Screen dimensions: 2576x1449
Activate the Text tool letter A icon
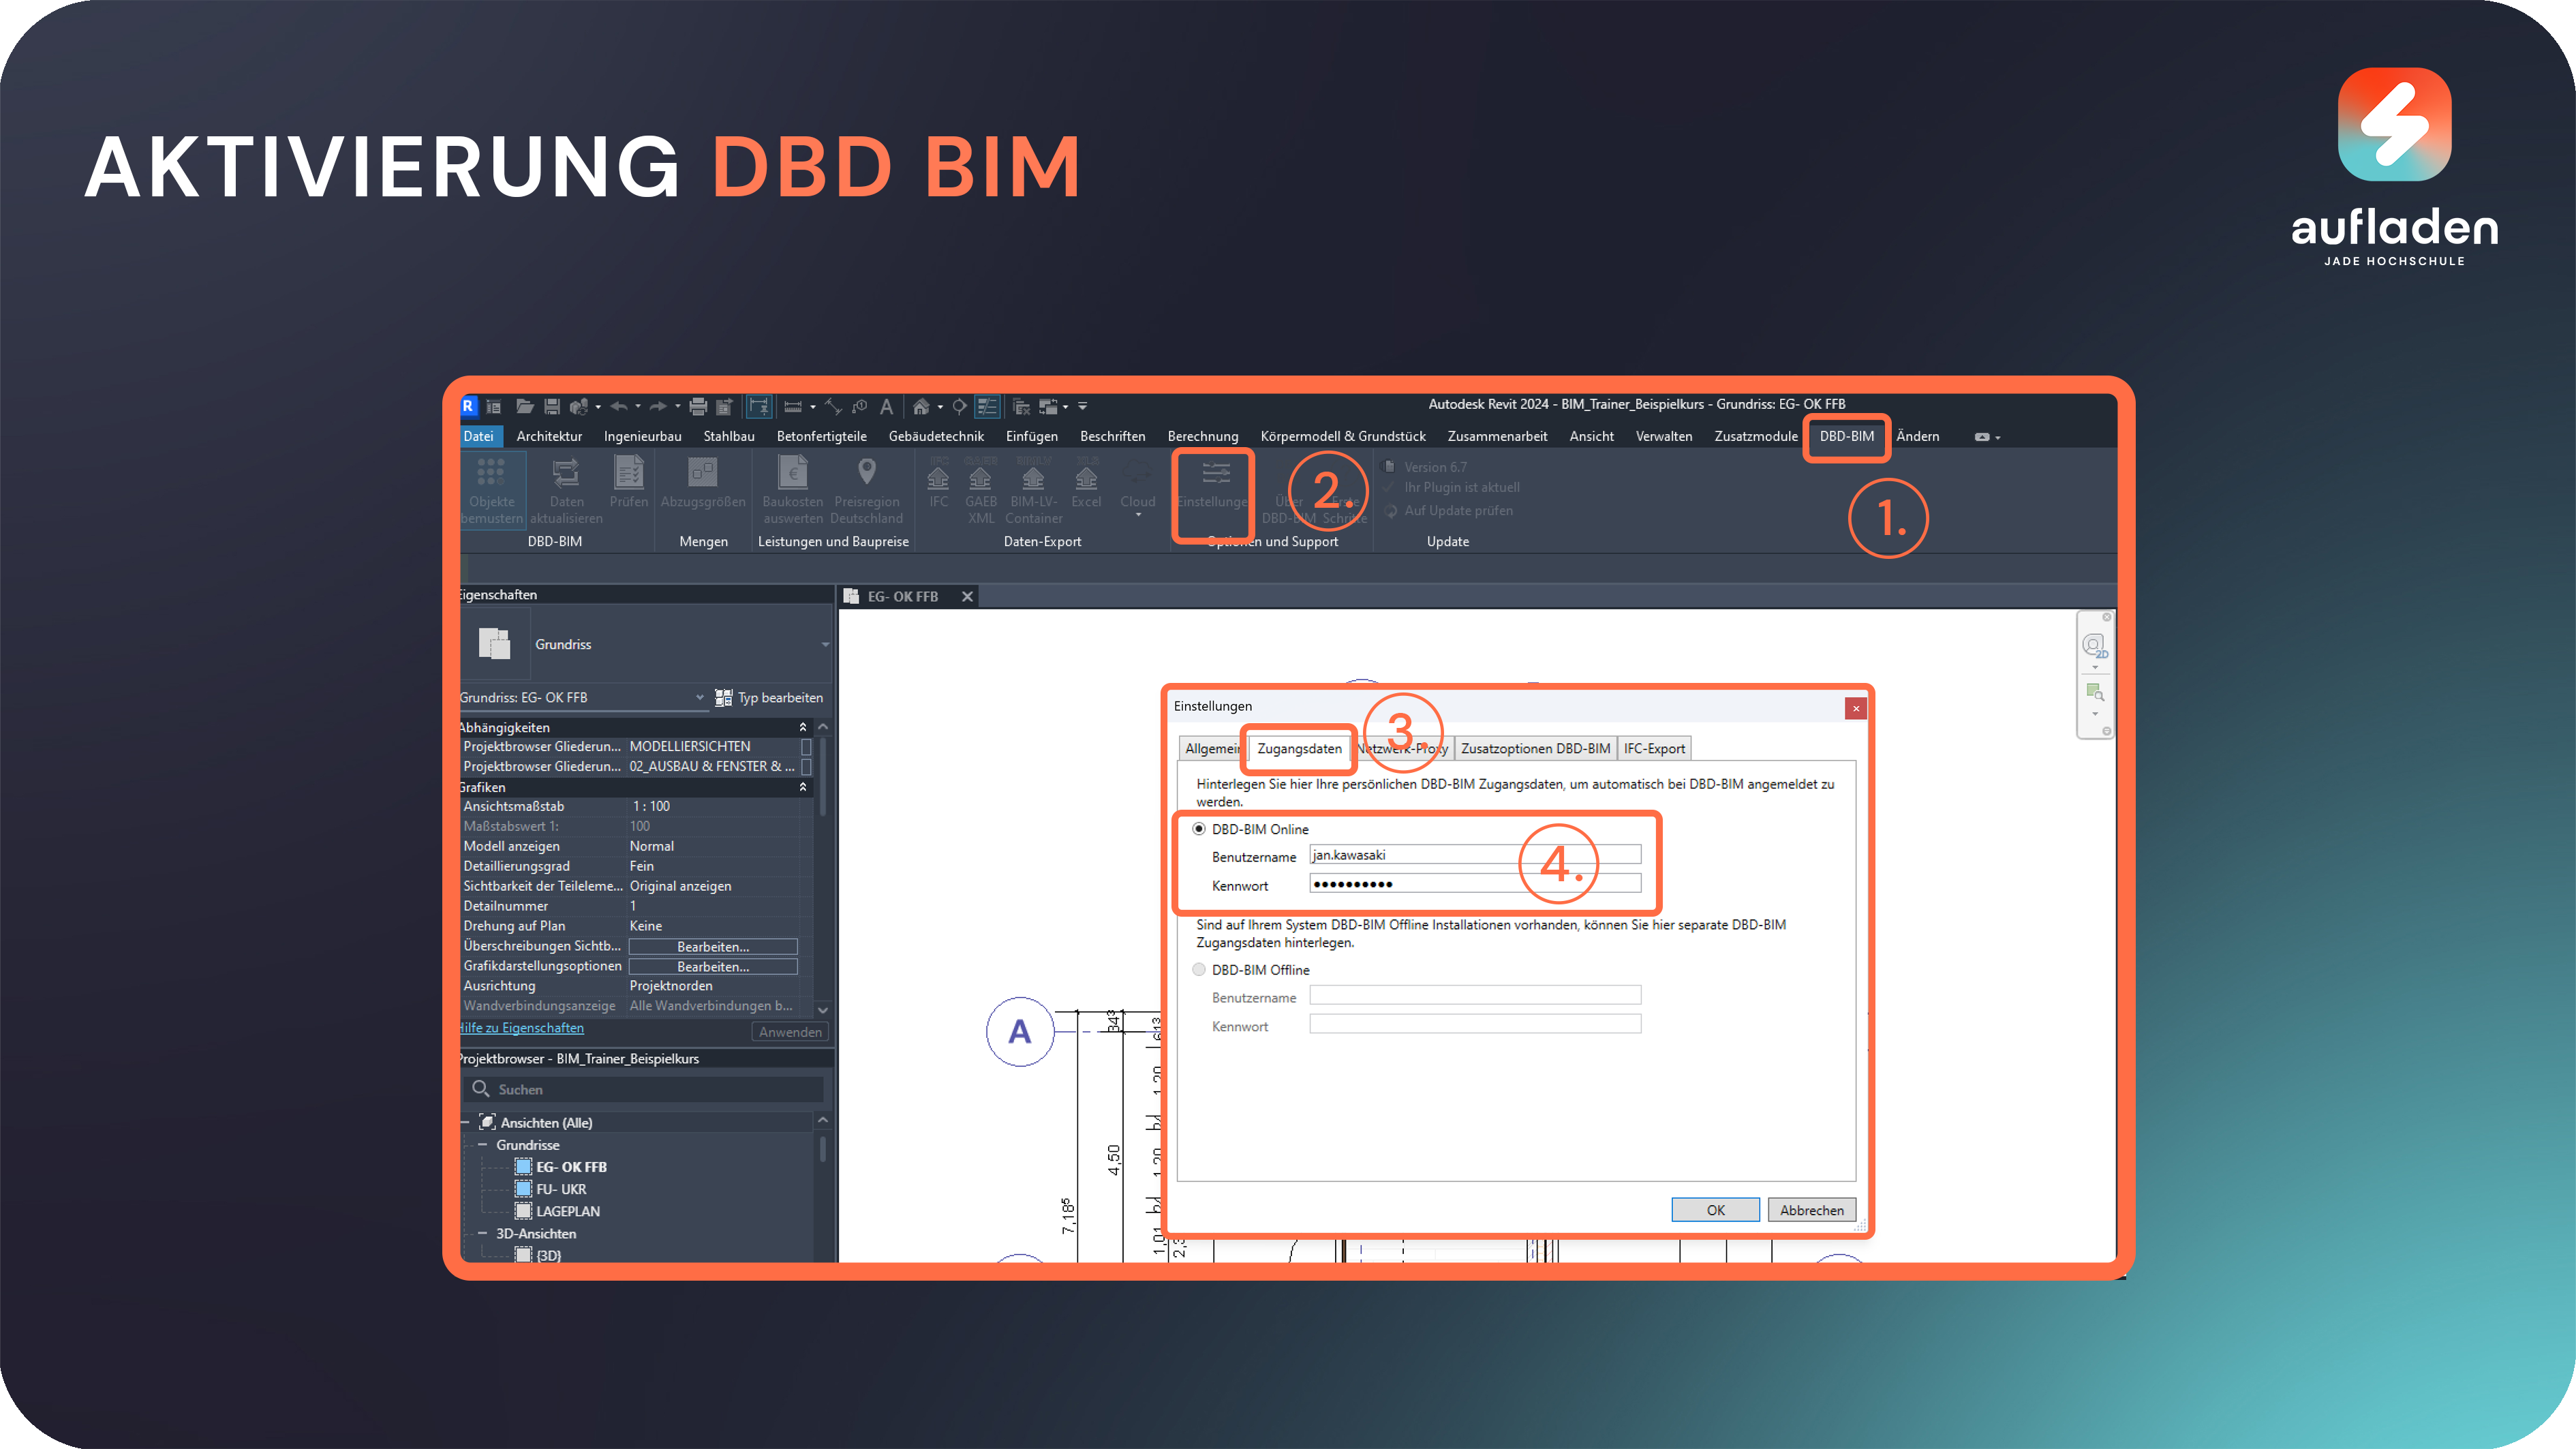pos(886,406)
